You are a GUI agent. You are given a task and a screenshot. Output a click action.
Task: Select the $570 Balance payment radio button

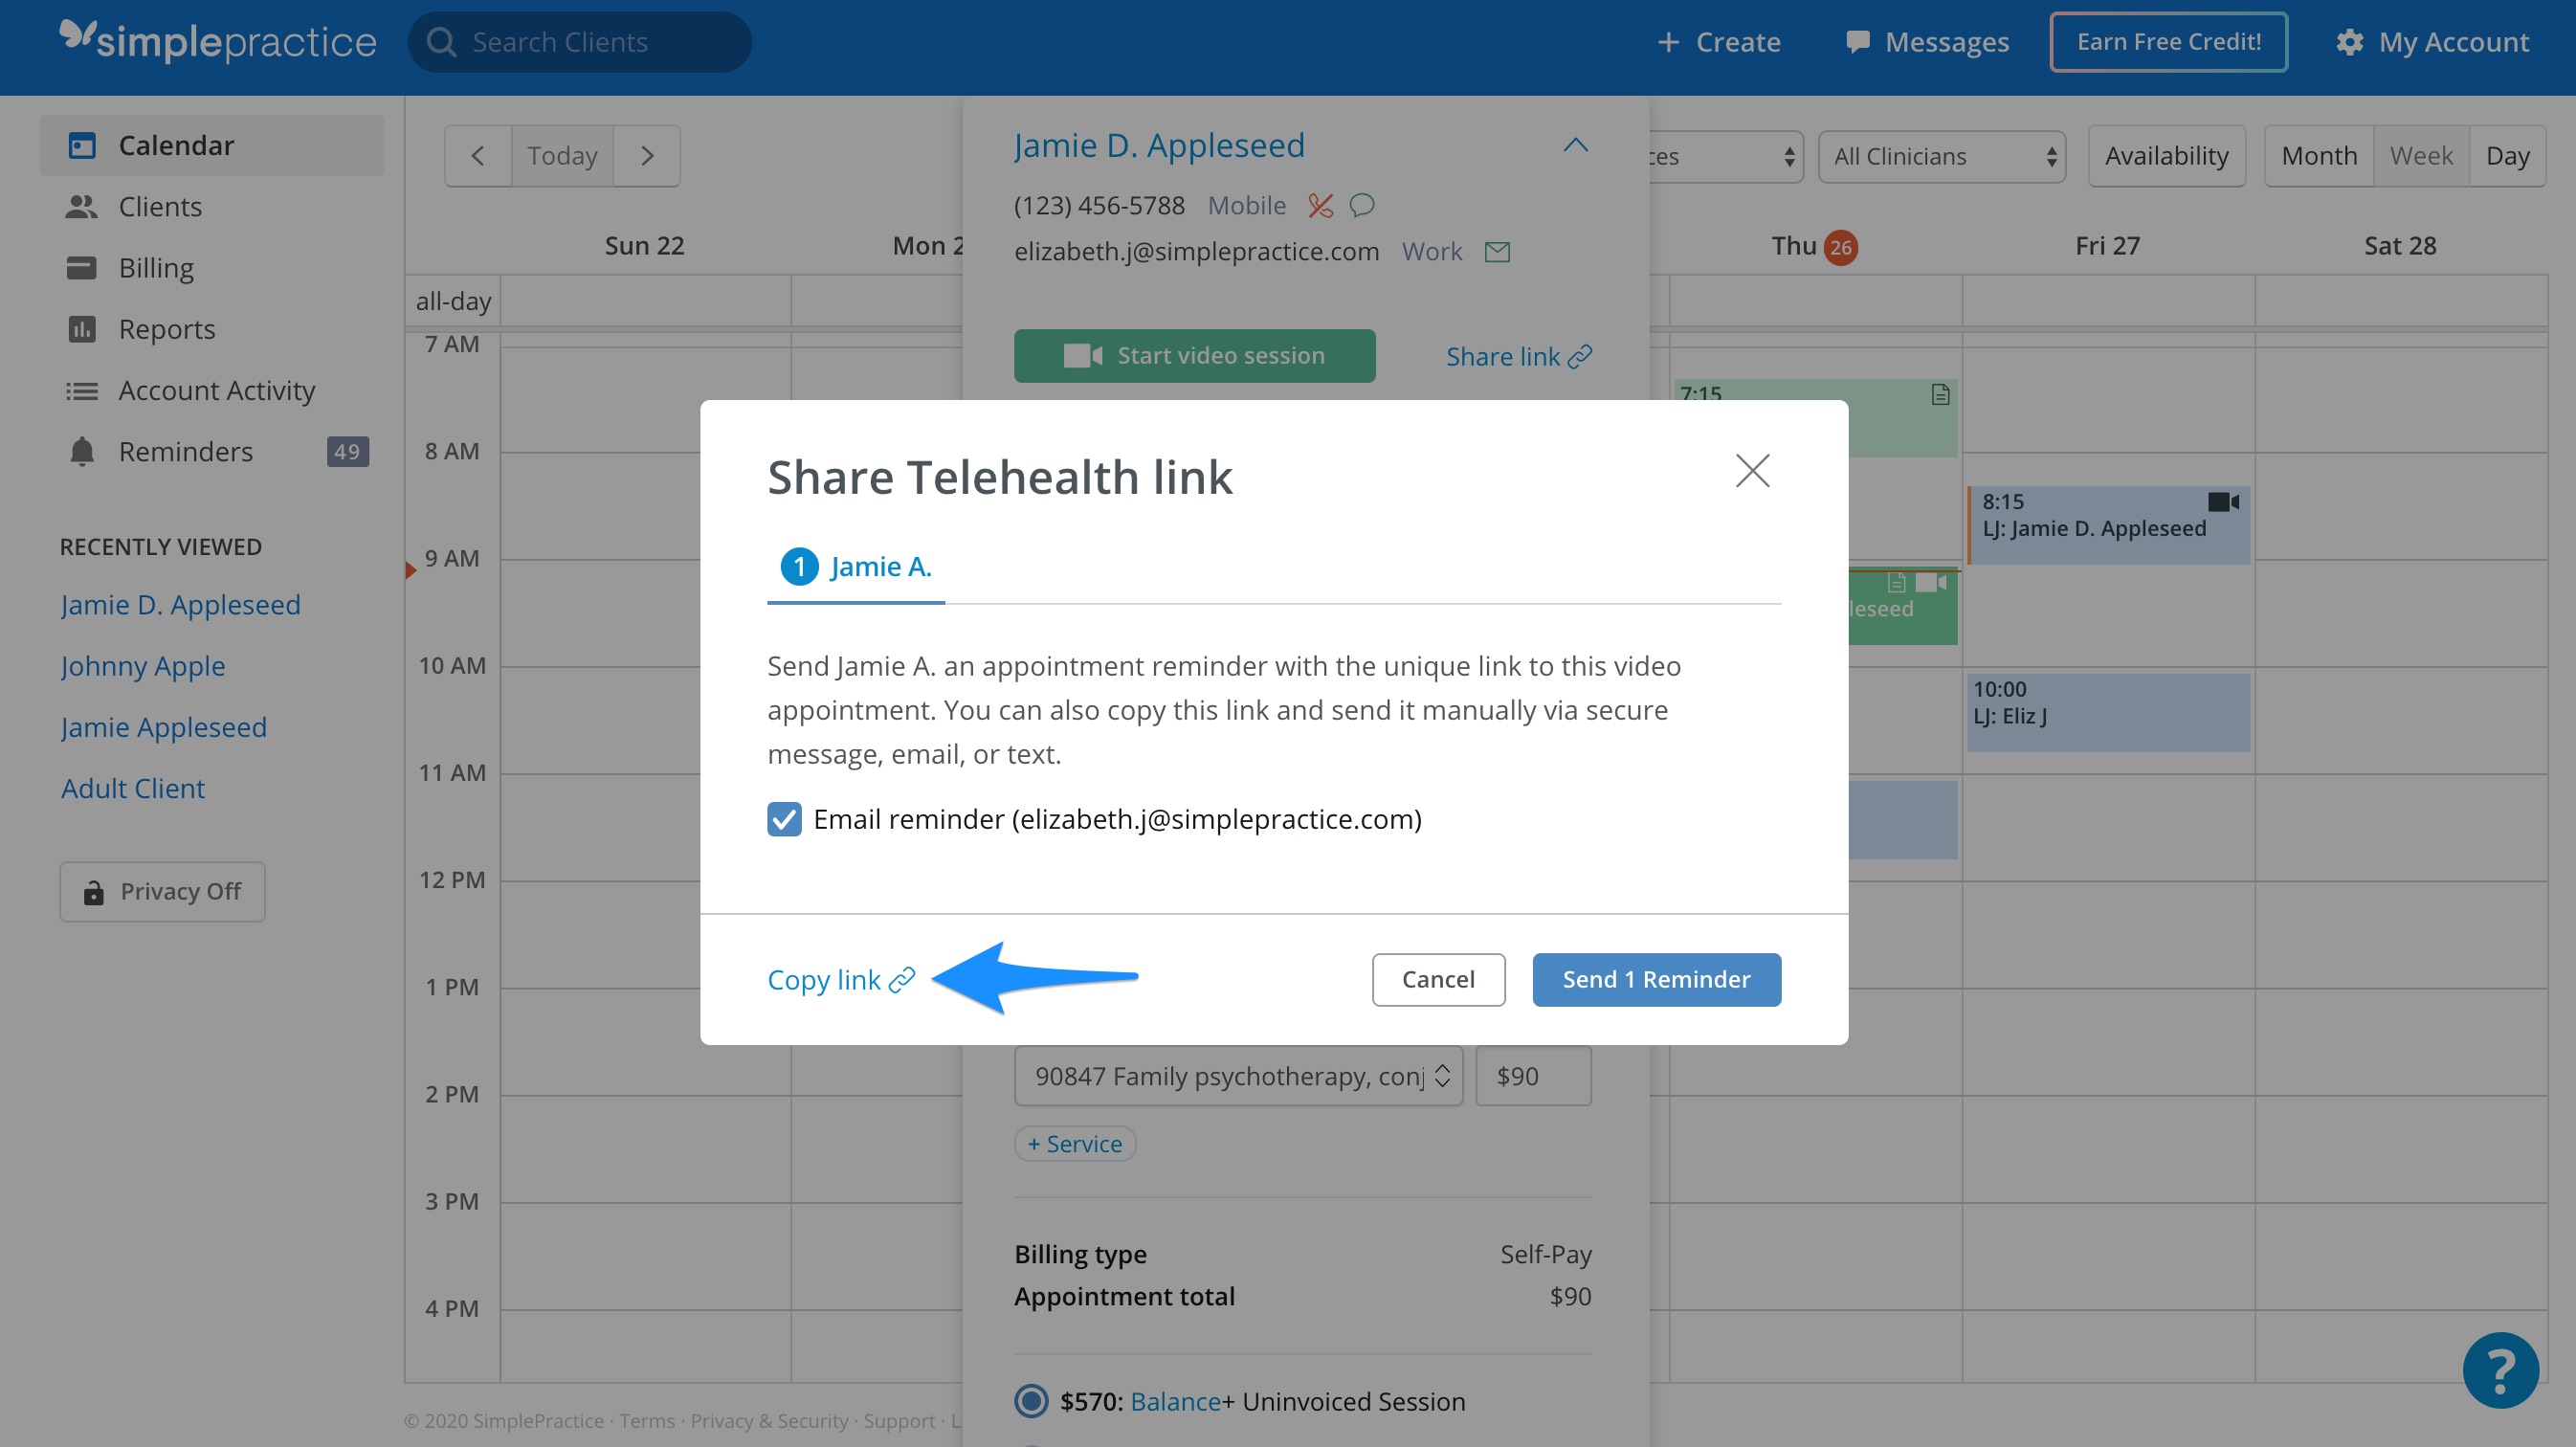(x=1030, y=1401)
